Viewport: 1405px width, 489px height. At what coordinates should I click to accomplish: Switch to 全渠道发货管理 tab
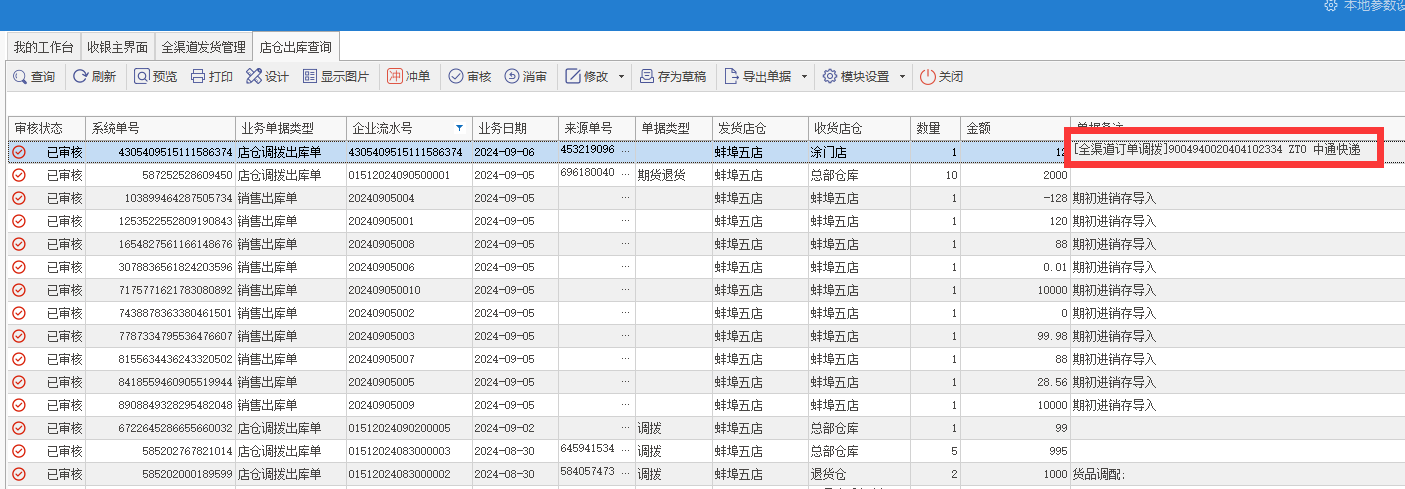point(204,47)
